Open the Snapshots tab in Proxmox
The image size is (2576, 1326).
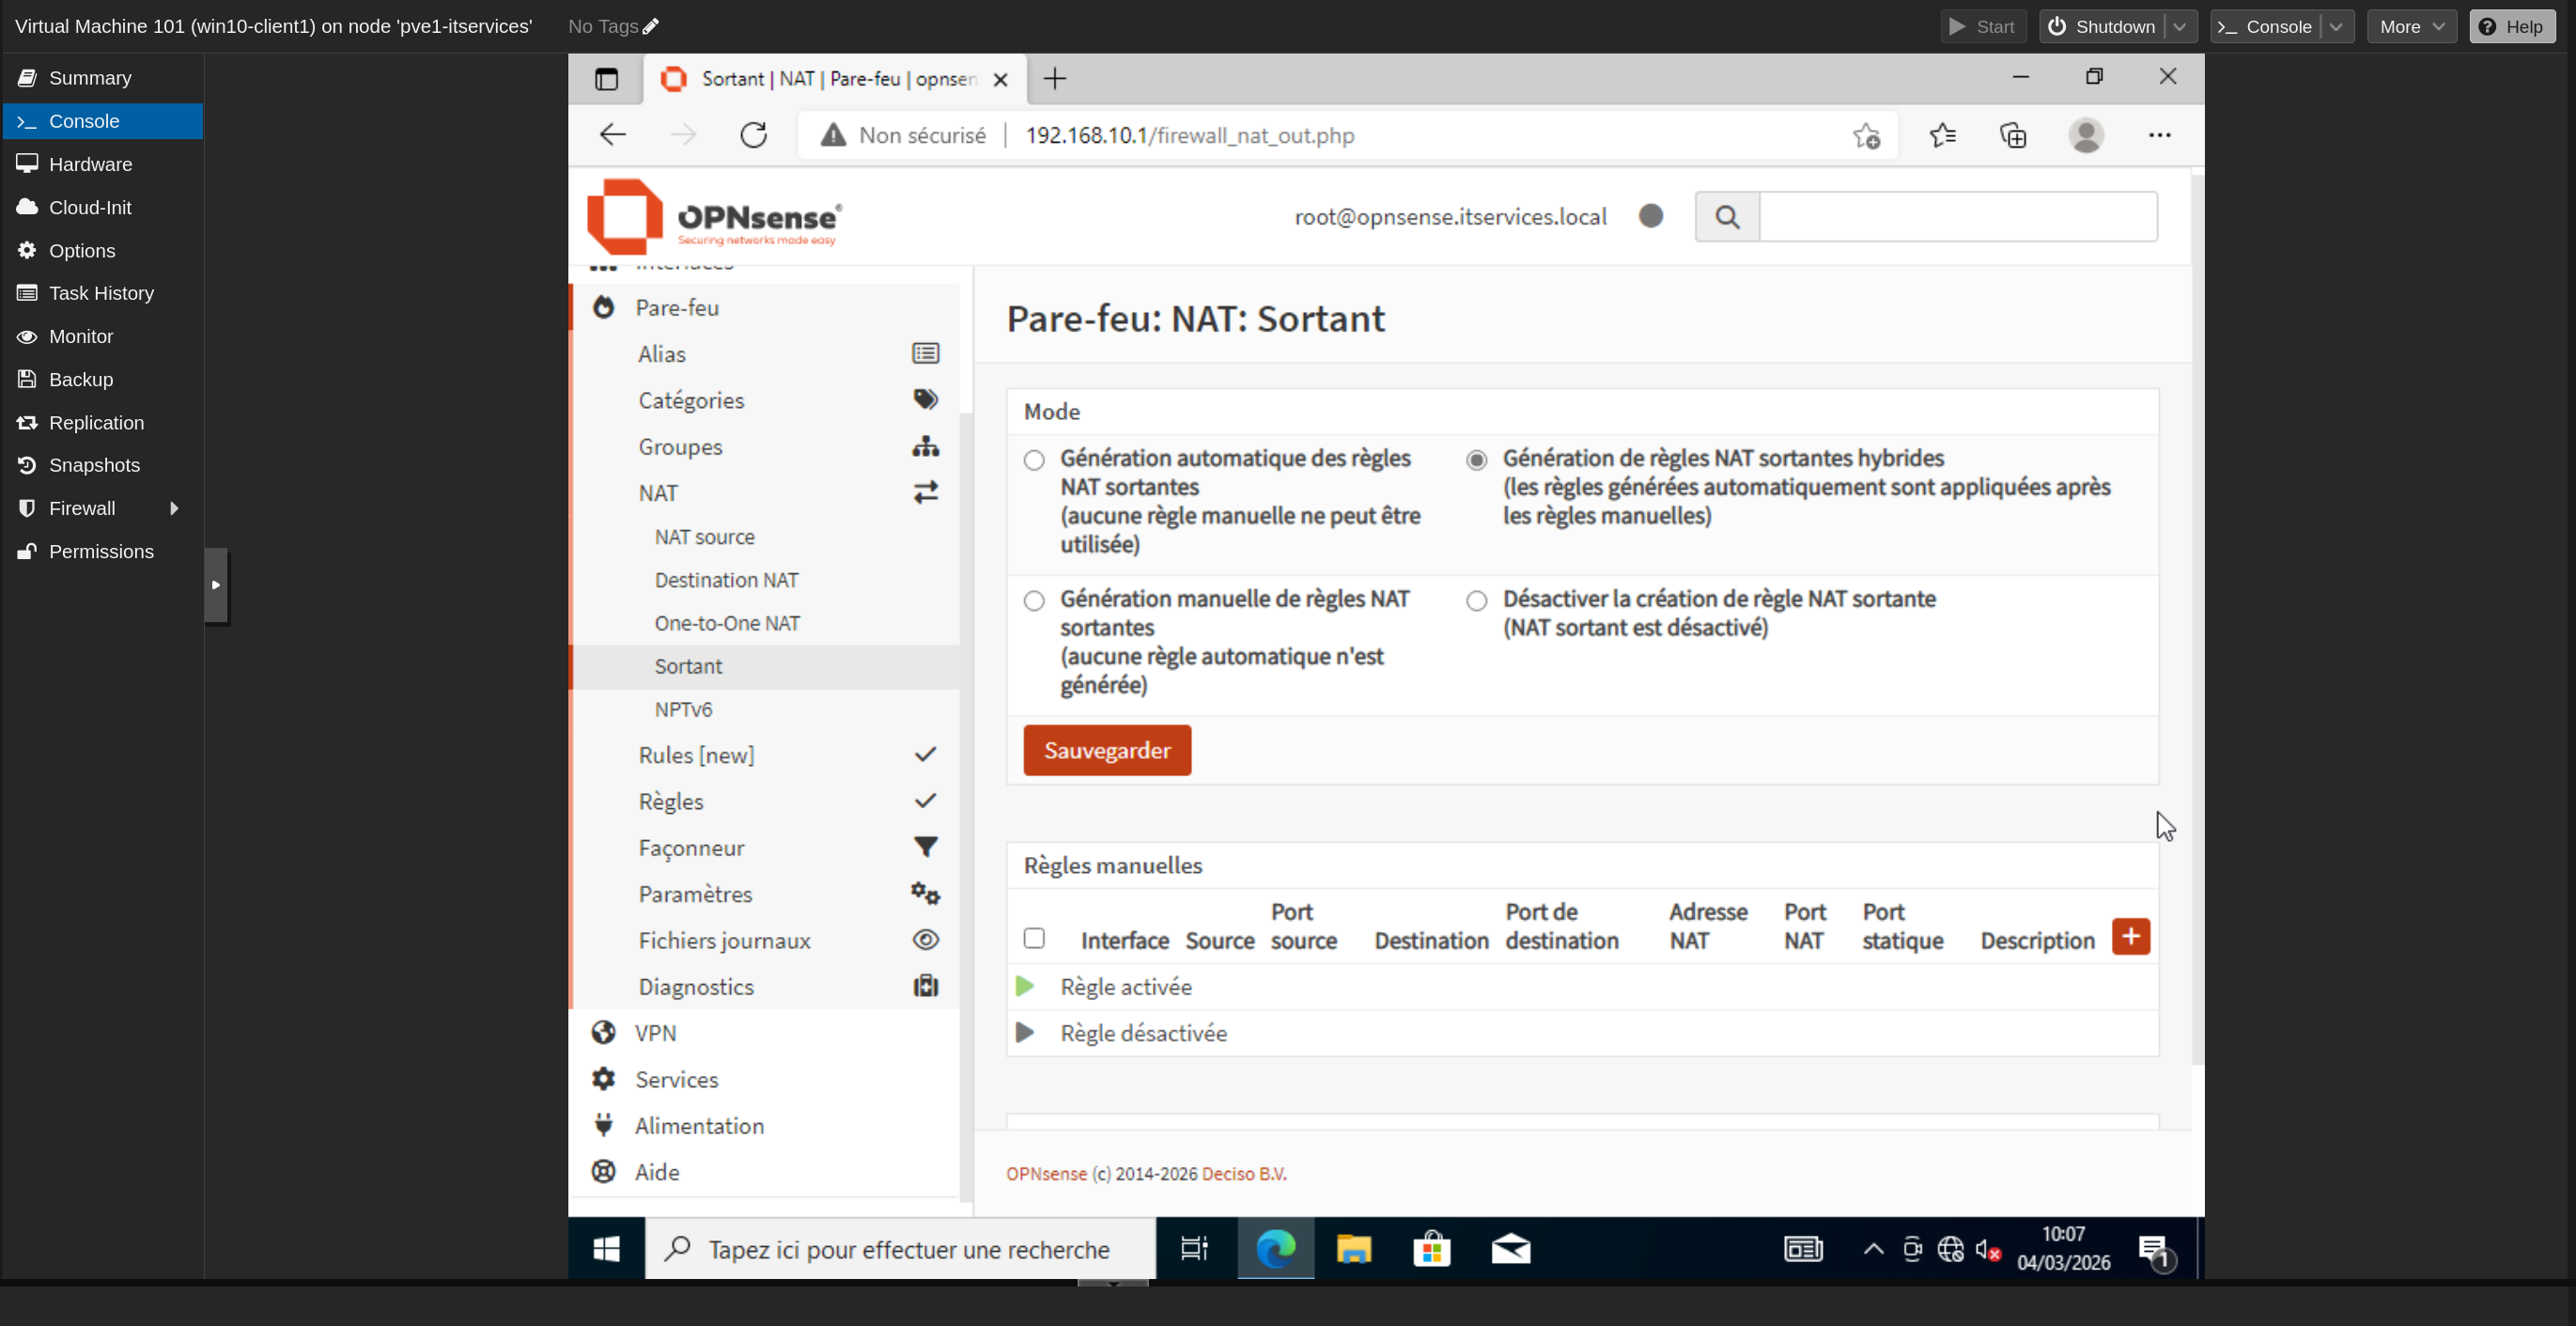pyautogui.click(x=94, y=465)
